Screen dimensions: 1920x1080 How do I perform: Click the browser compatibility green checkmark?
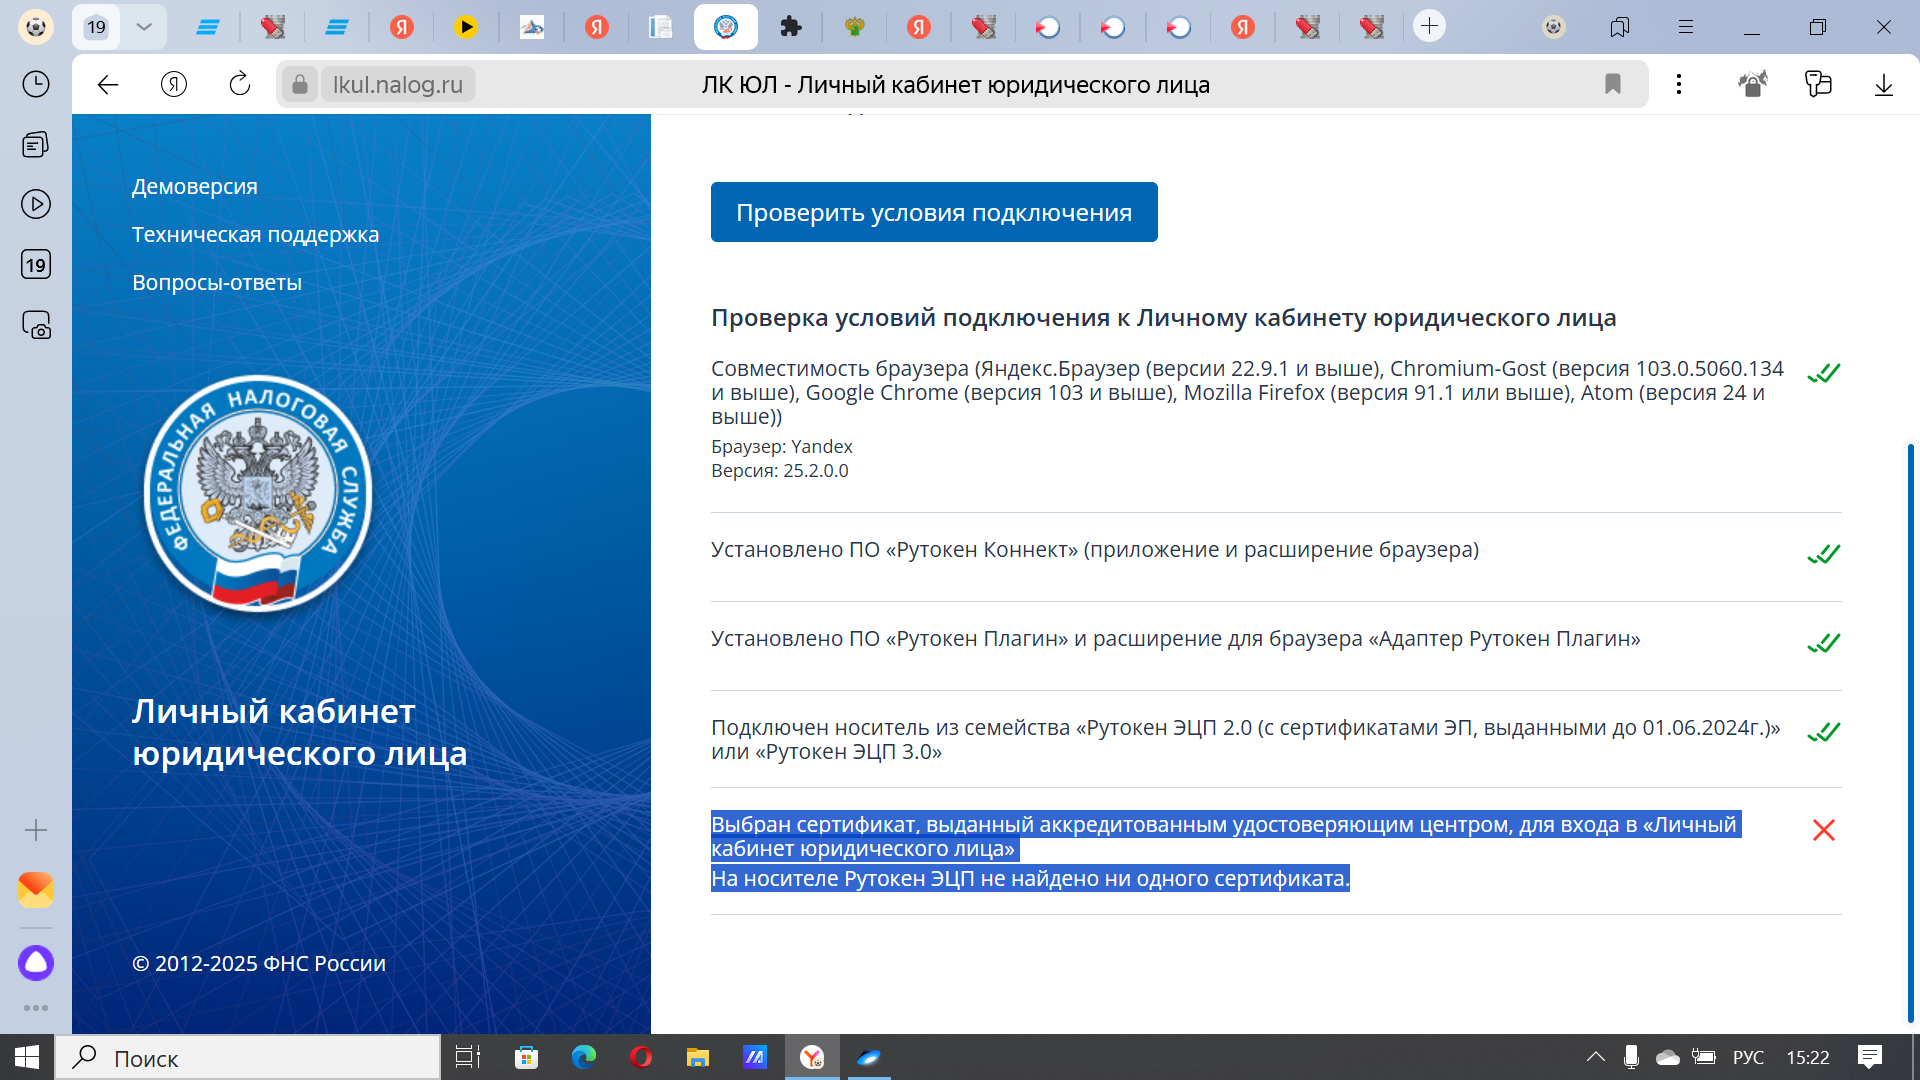[1824, 373]
